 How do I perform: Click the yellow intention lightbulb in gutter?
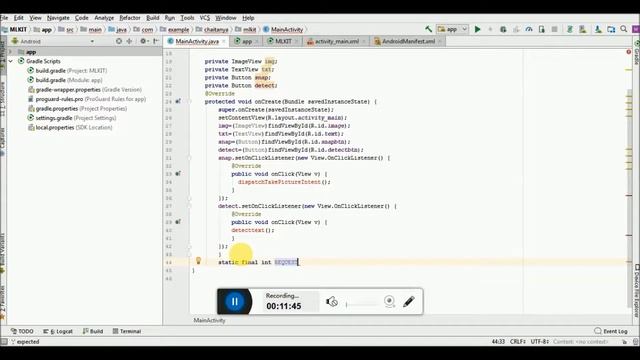[198, 261]
